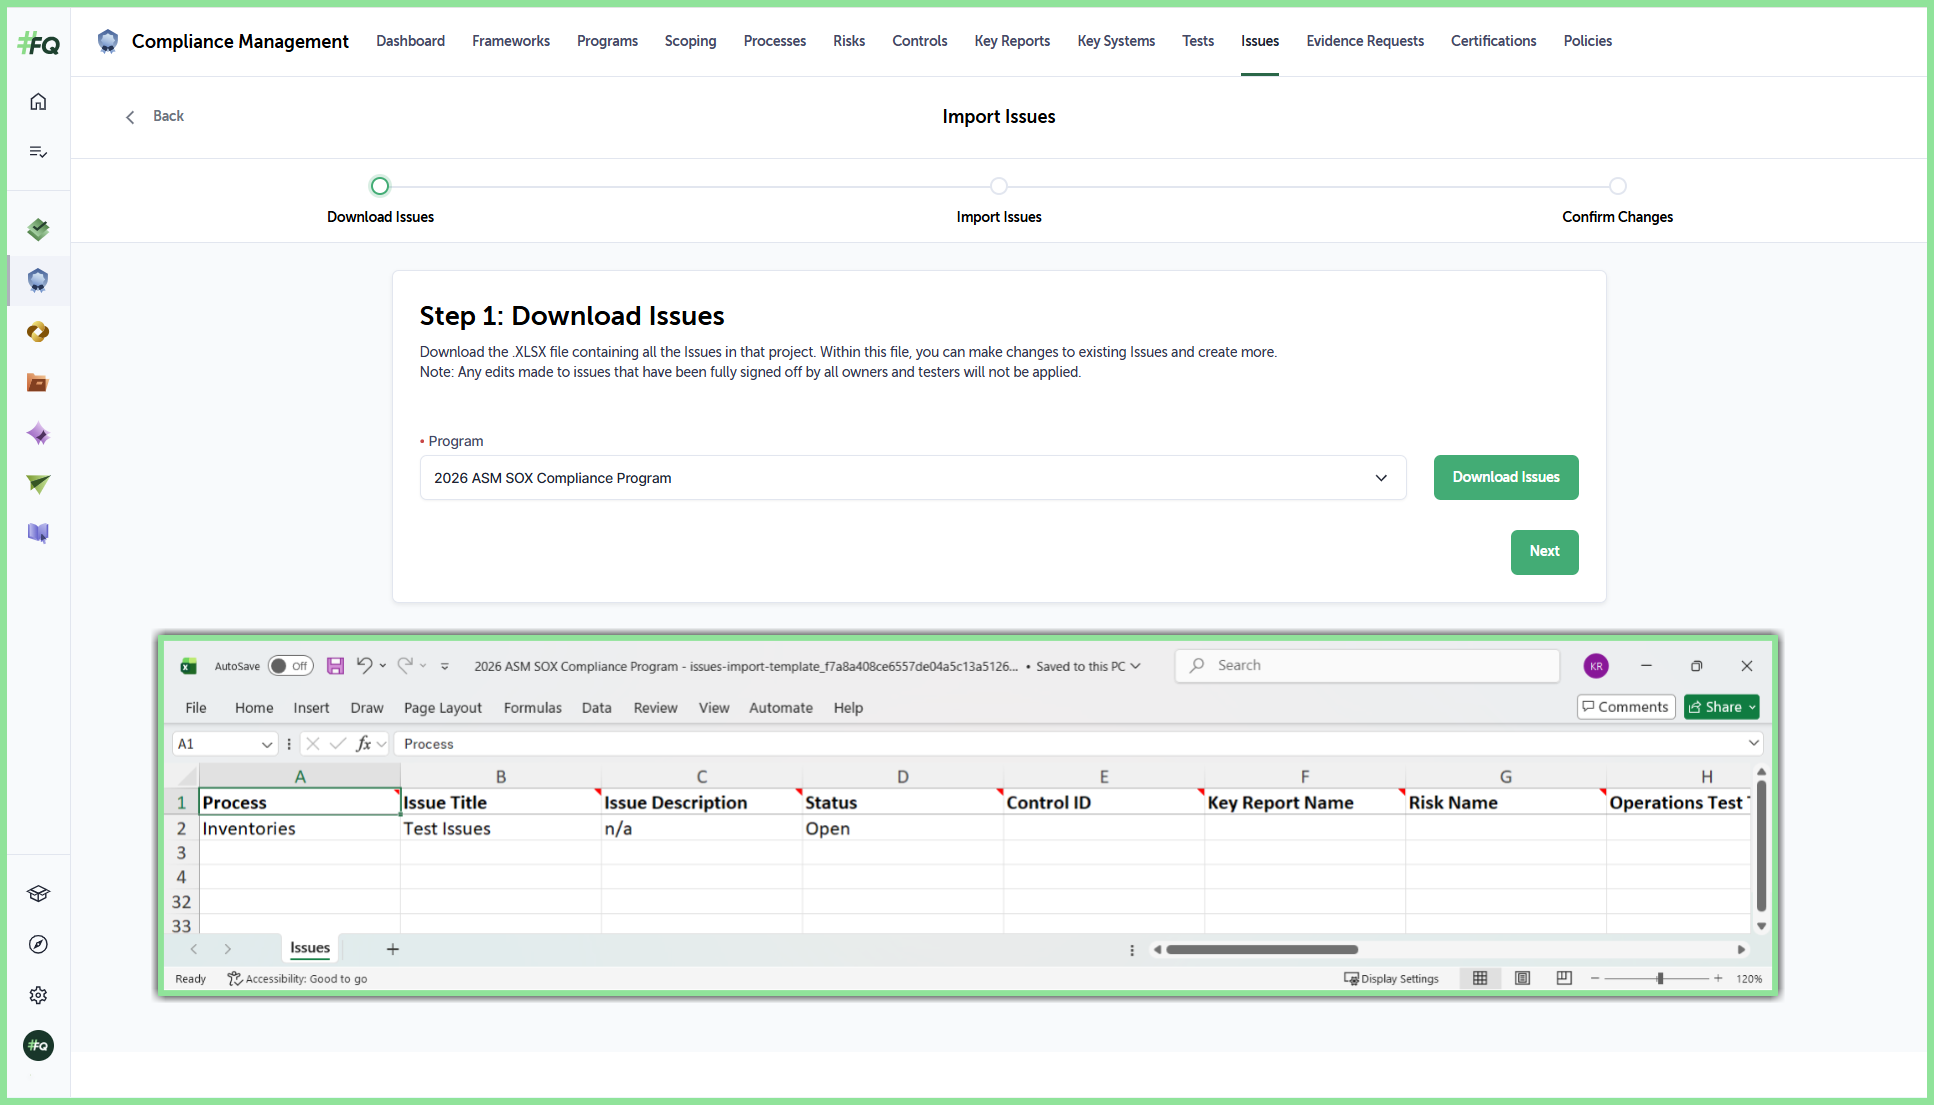The width and height of the screenshot is (1934, 1105).
Task: Open the Comments button in Excel
Action: [x=1626, y=707]
